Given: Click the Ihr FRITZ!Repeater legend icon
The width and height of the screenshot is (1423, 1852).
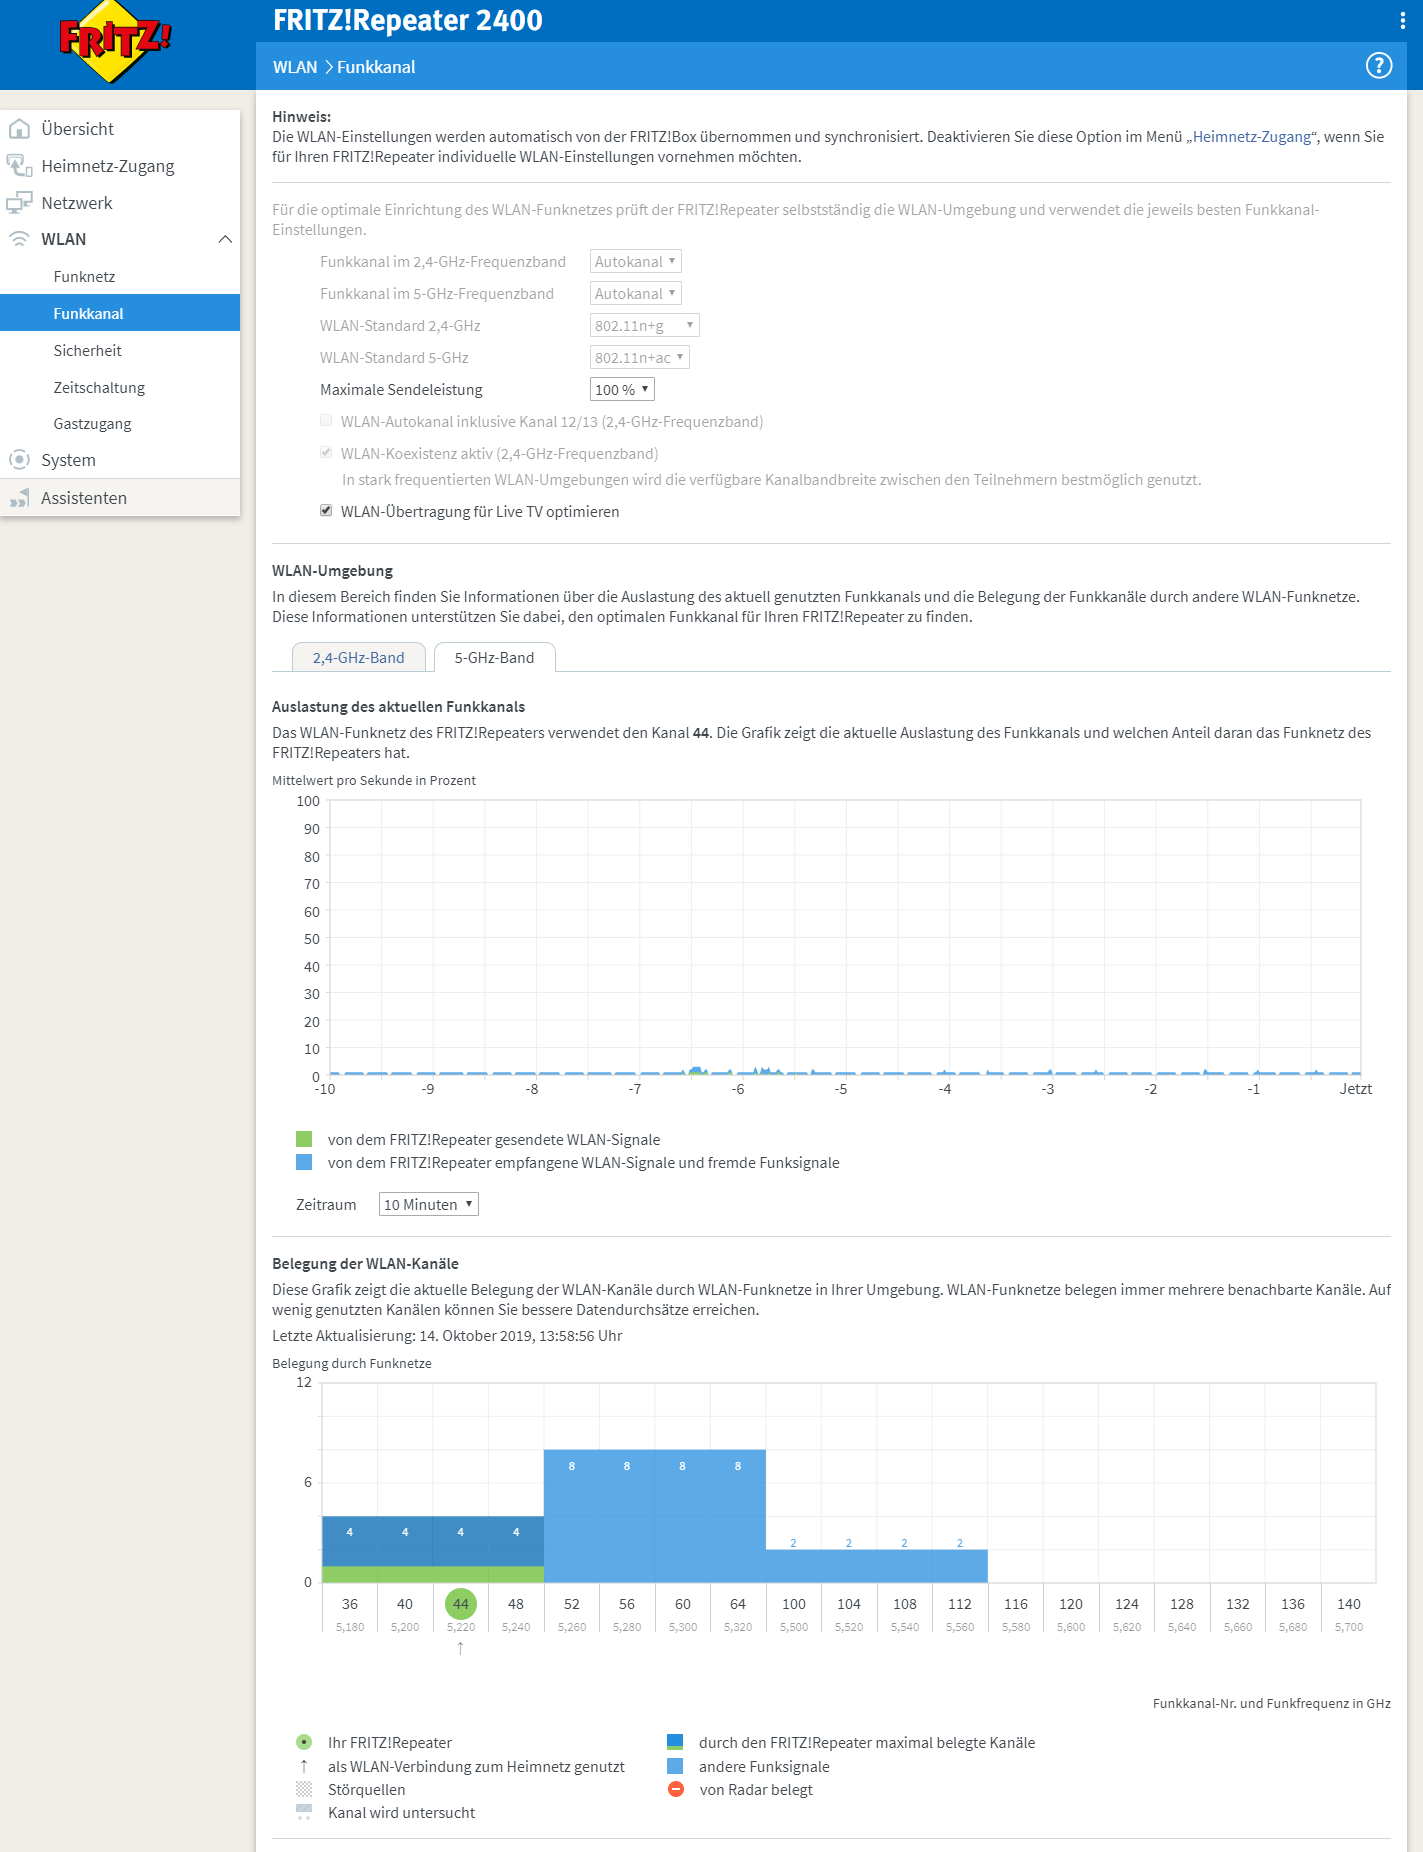Looking at the screenshot, I should [304, 1742].
